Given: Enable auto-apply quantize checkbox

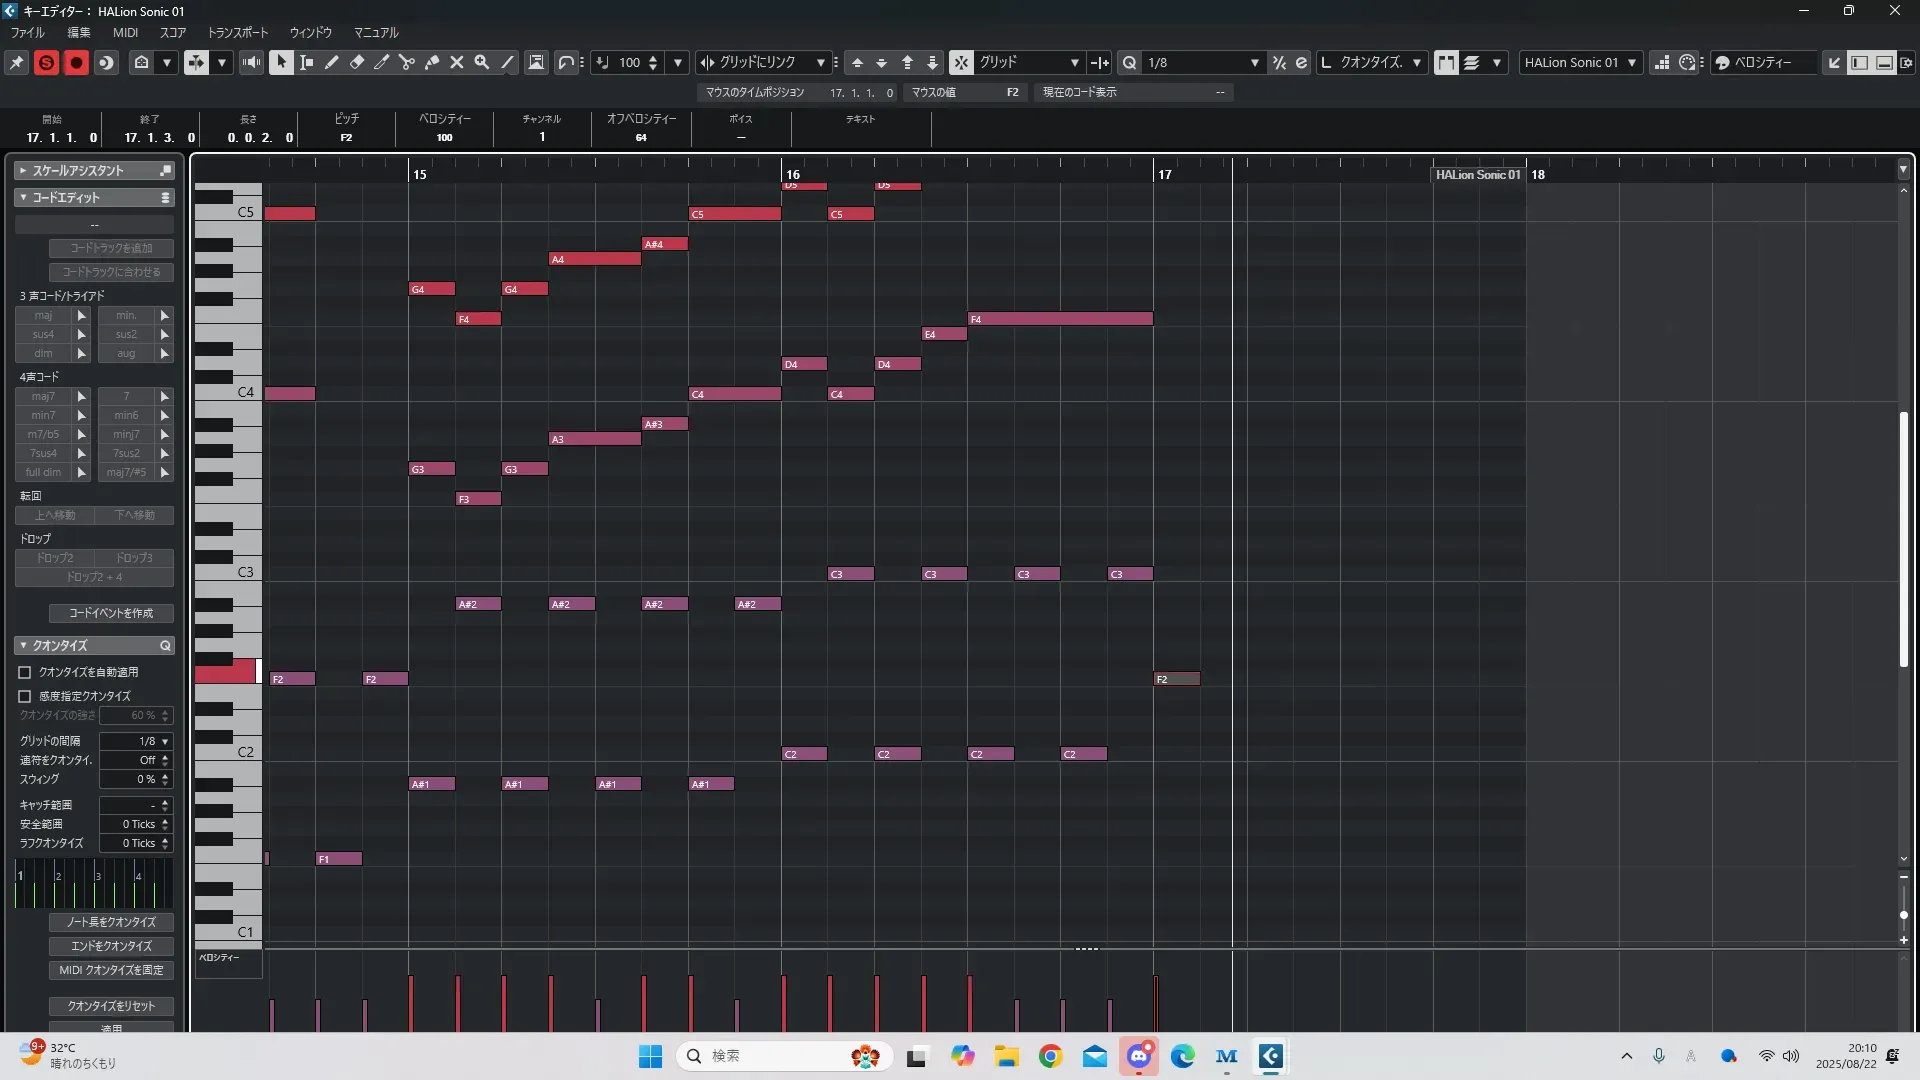Looking at the screenshot, I should 25,672.
